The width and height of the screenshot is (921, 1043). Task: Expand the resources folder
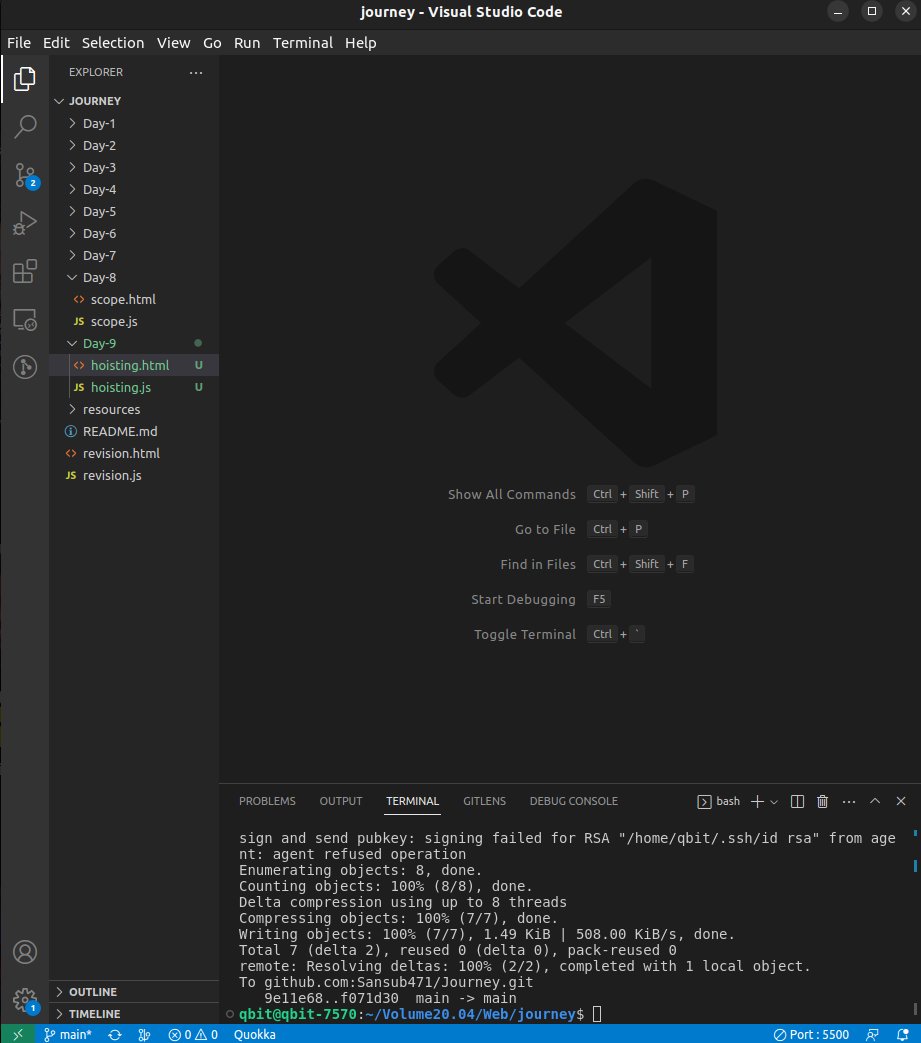pyautogui.click(x=134, y=409)
